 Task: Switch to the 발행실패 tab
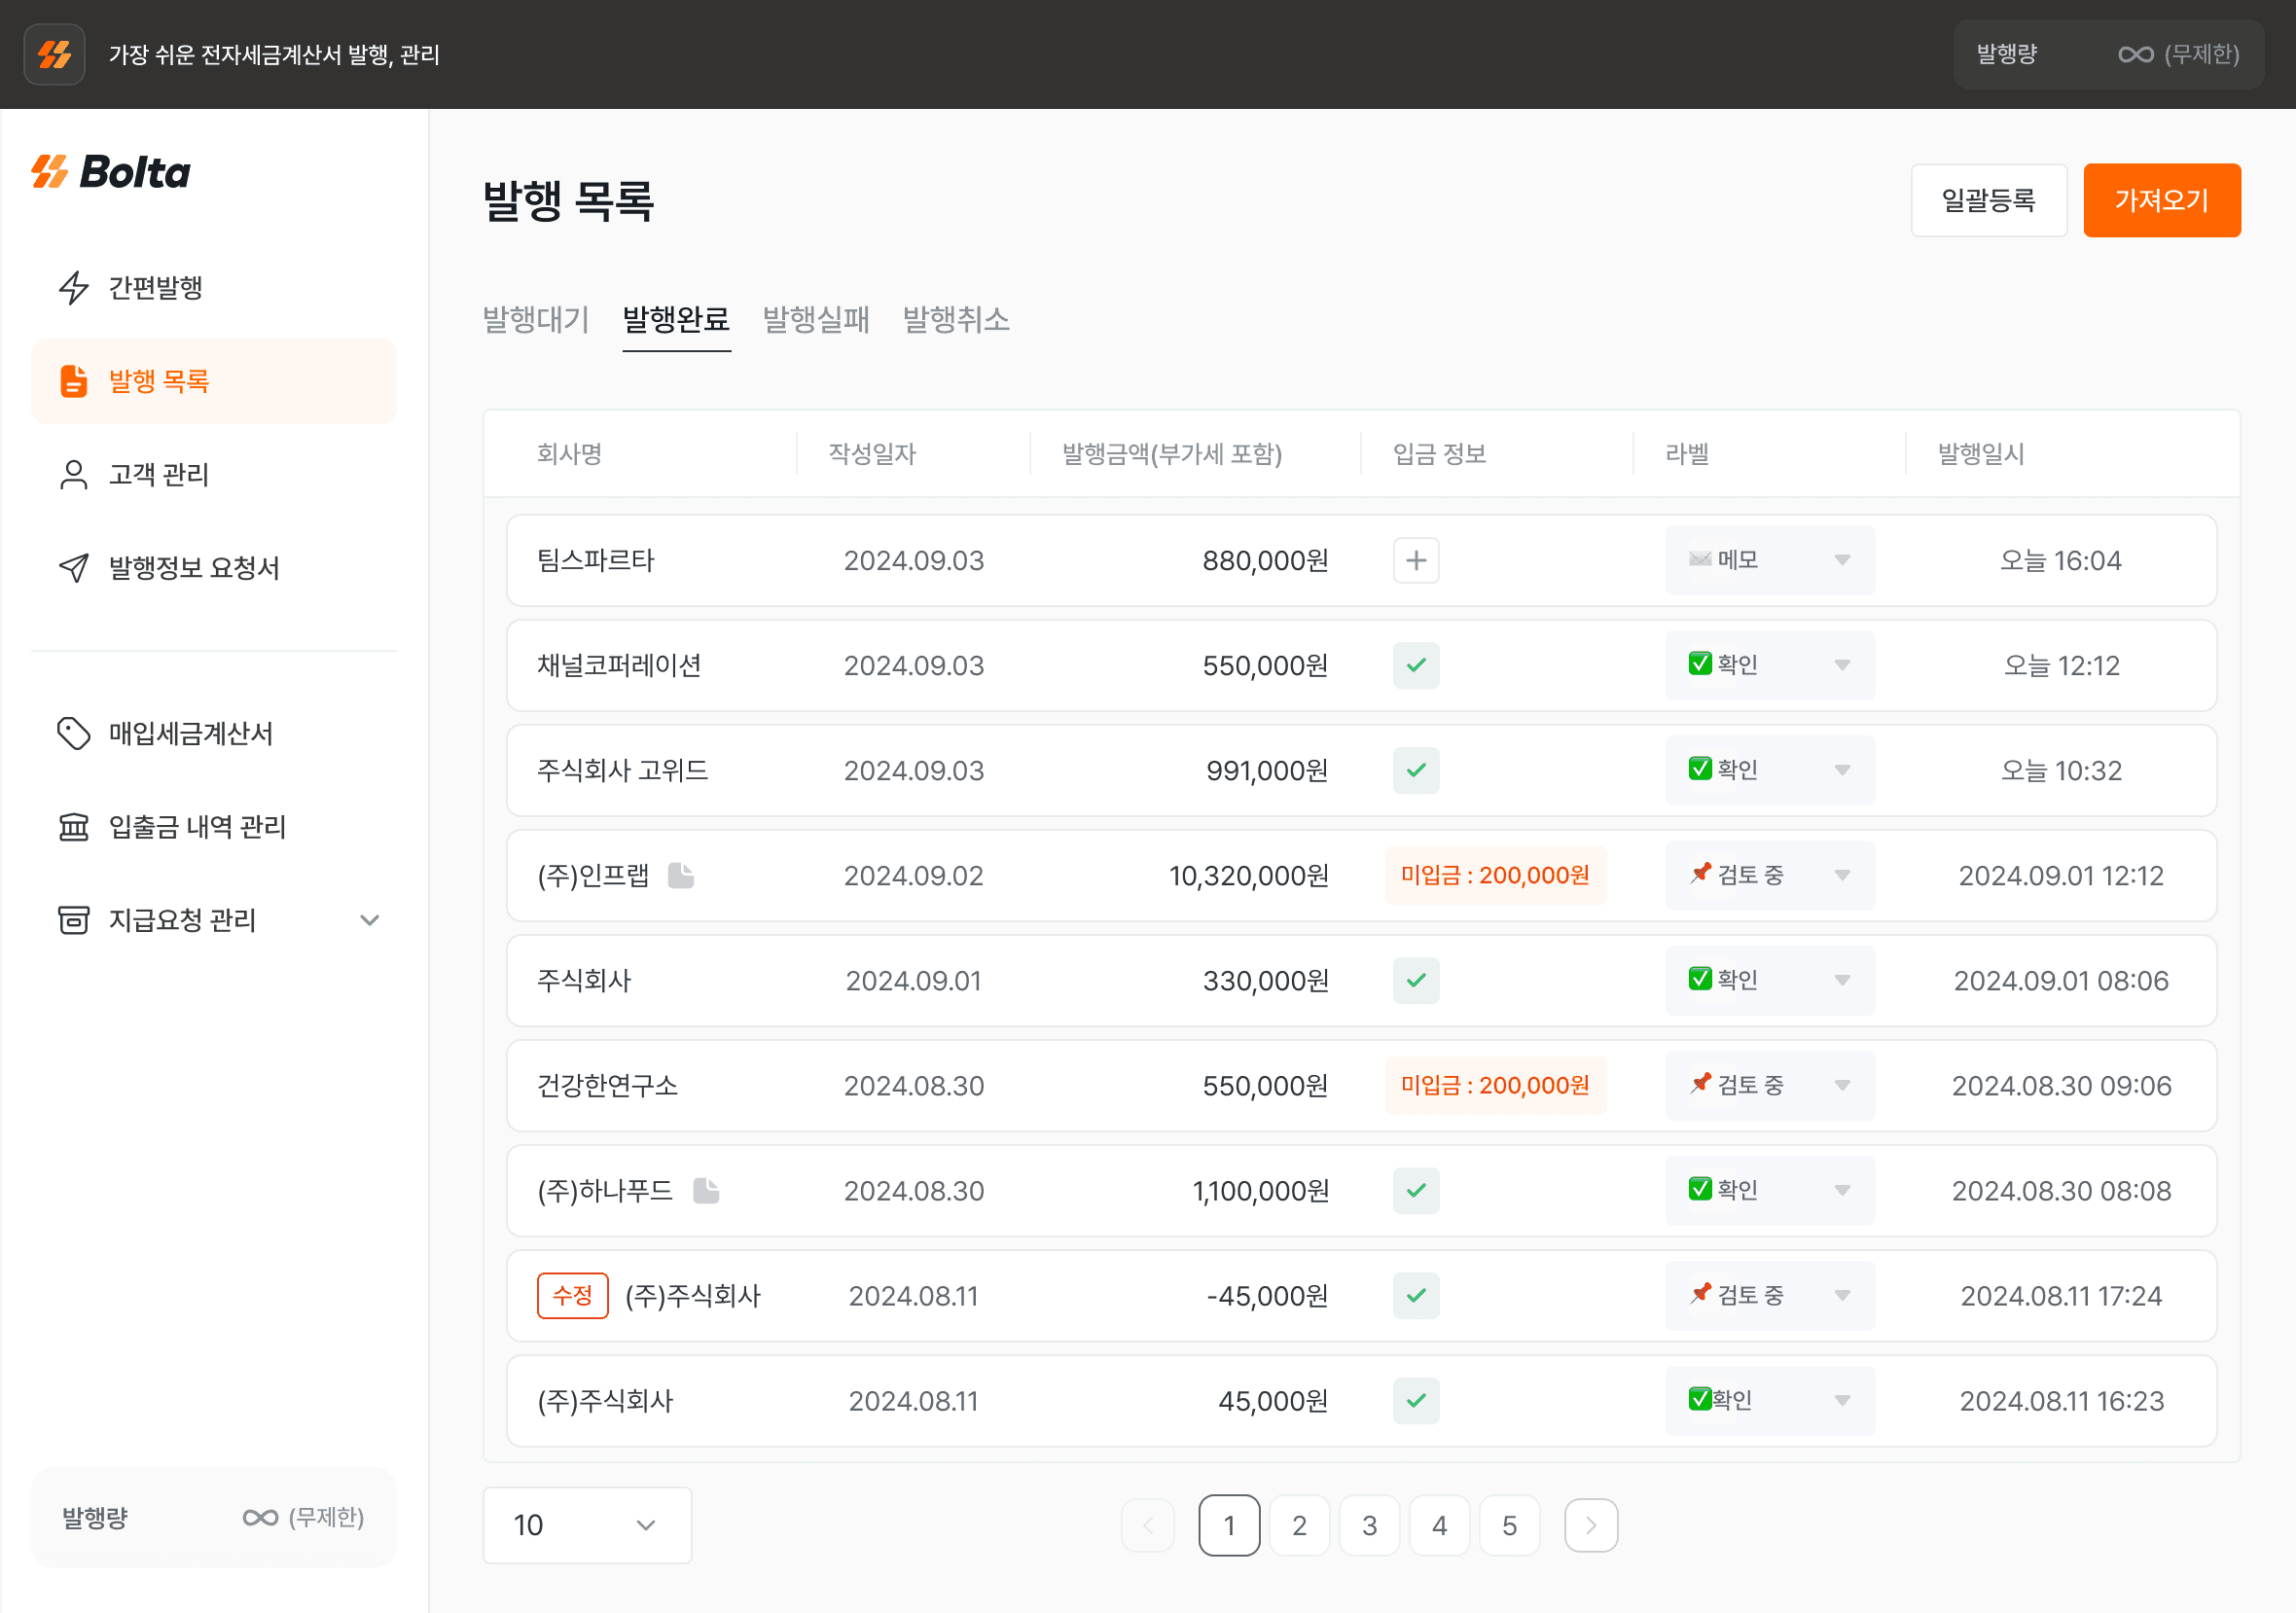(x=816, y=320)
